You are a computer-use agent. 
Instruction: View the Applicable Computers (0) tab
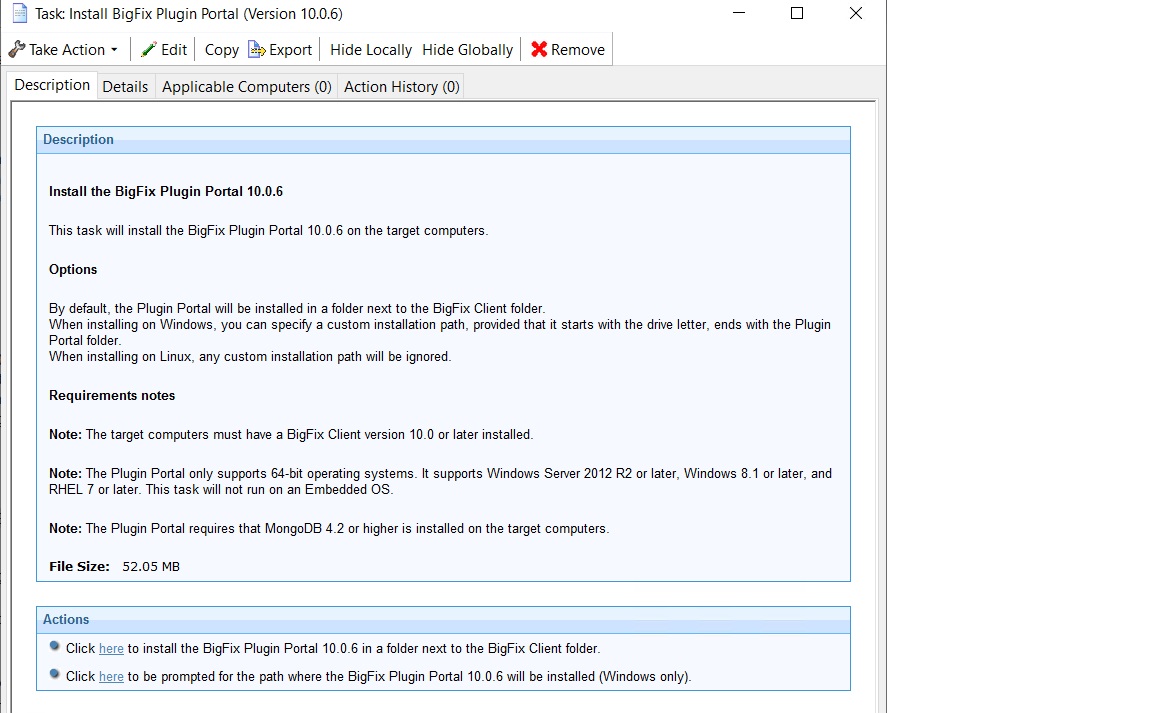(x=246, y=87)
